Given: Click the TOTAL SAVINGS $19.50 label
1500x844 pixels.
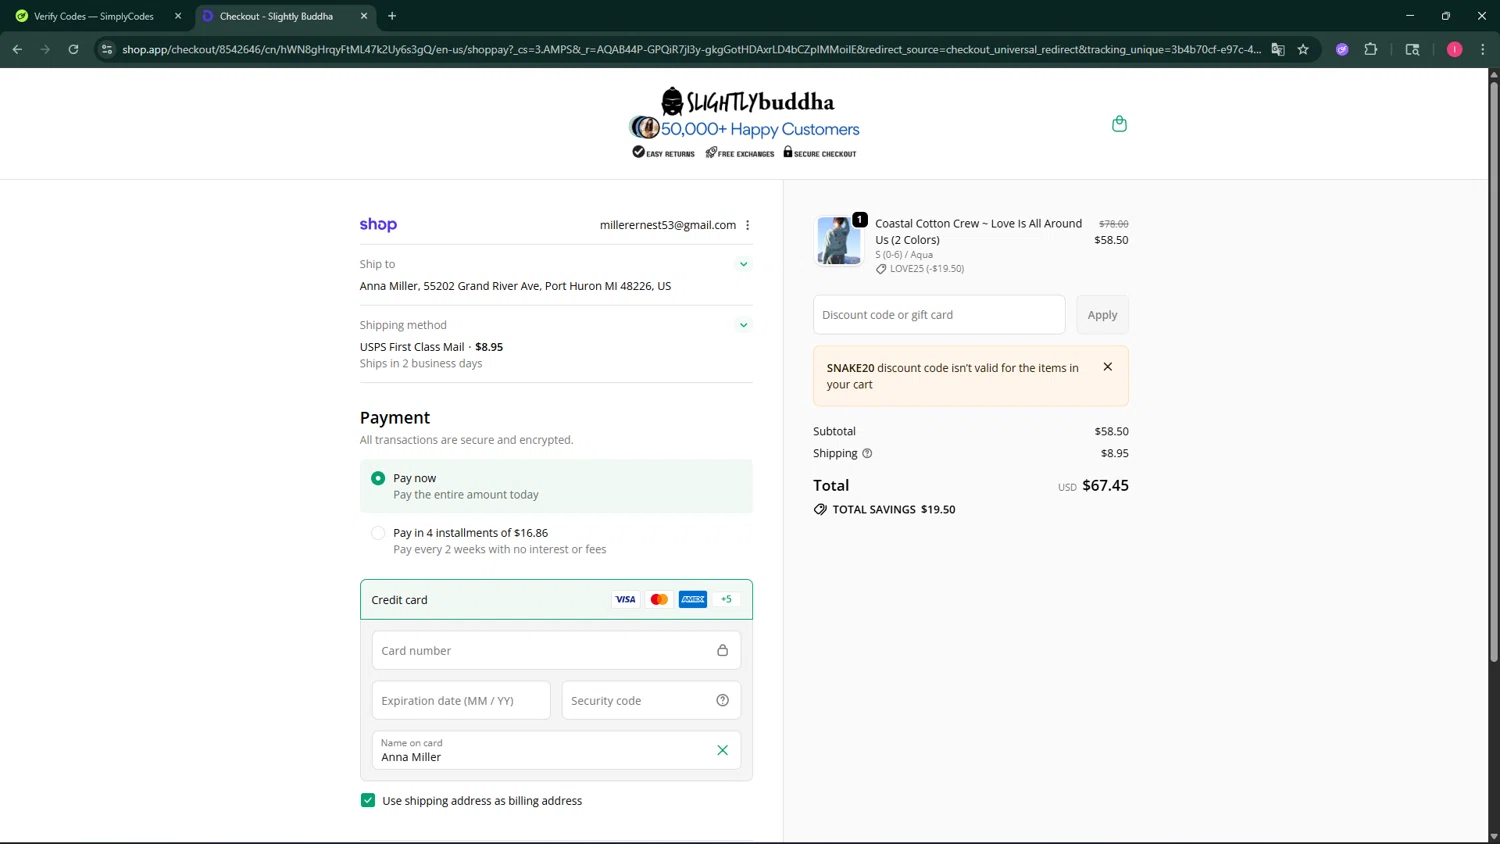Looking at the screenshot, I should click(x=884, y=509).
